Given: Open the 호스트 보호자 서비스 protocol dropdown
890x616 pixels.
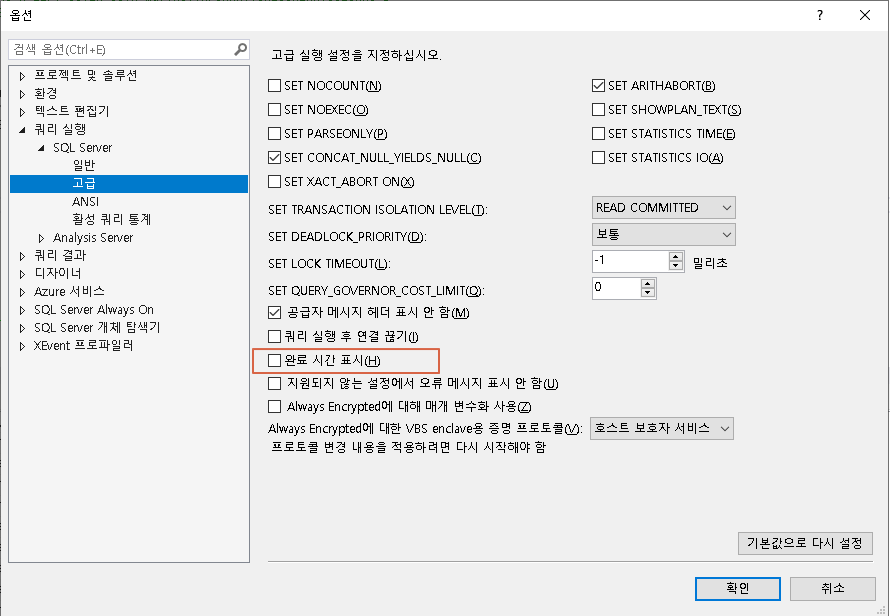Looking at the screenshot, I should [662, 429].
